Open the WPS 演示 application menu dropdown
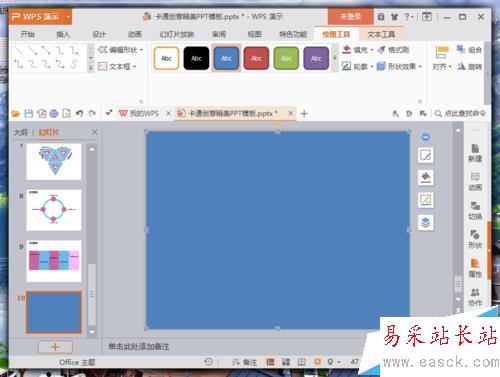 click(68, 17)
